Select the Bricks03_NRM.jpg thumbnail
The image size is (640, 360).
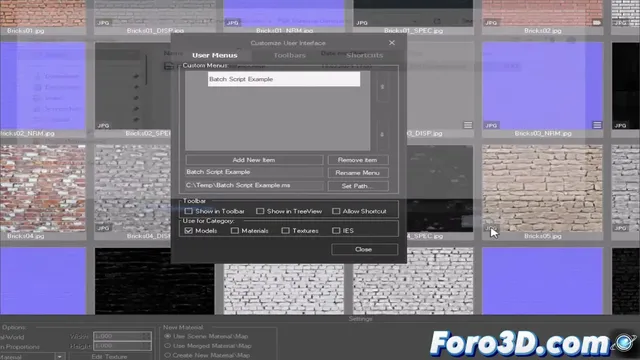[x=542, y=86]
